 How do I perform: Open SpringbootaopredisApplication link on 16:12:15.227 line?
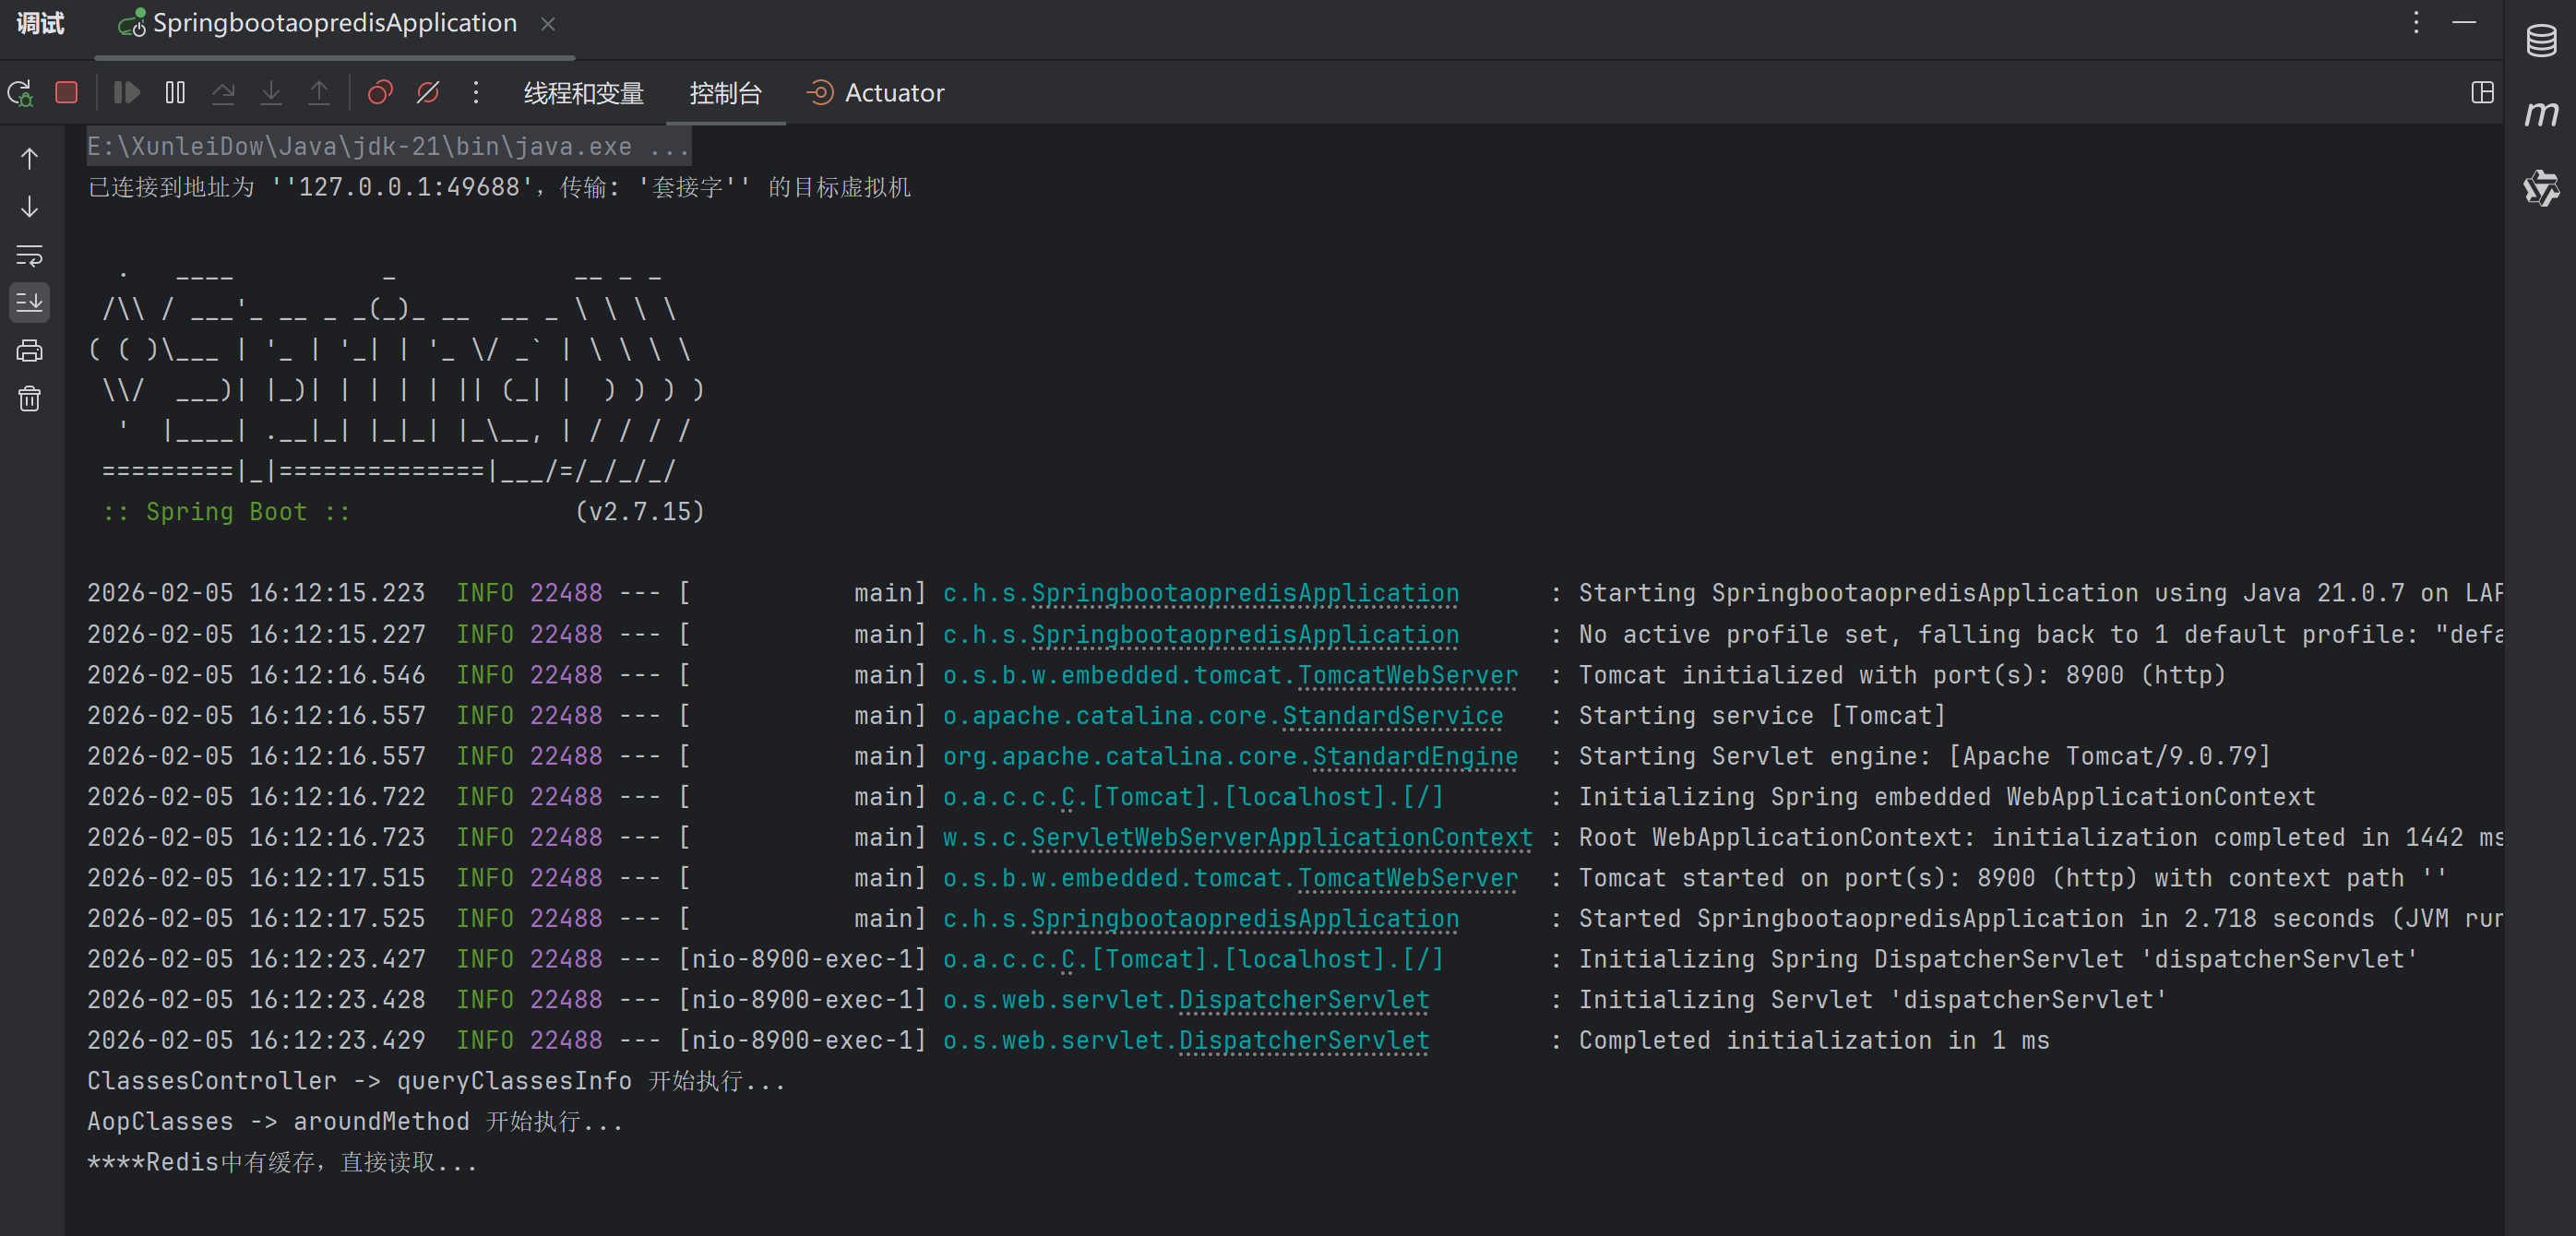[x=1245, y=634]
